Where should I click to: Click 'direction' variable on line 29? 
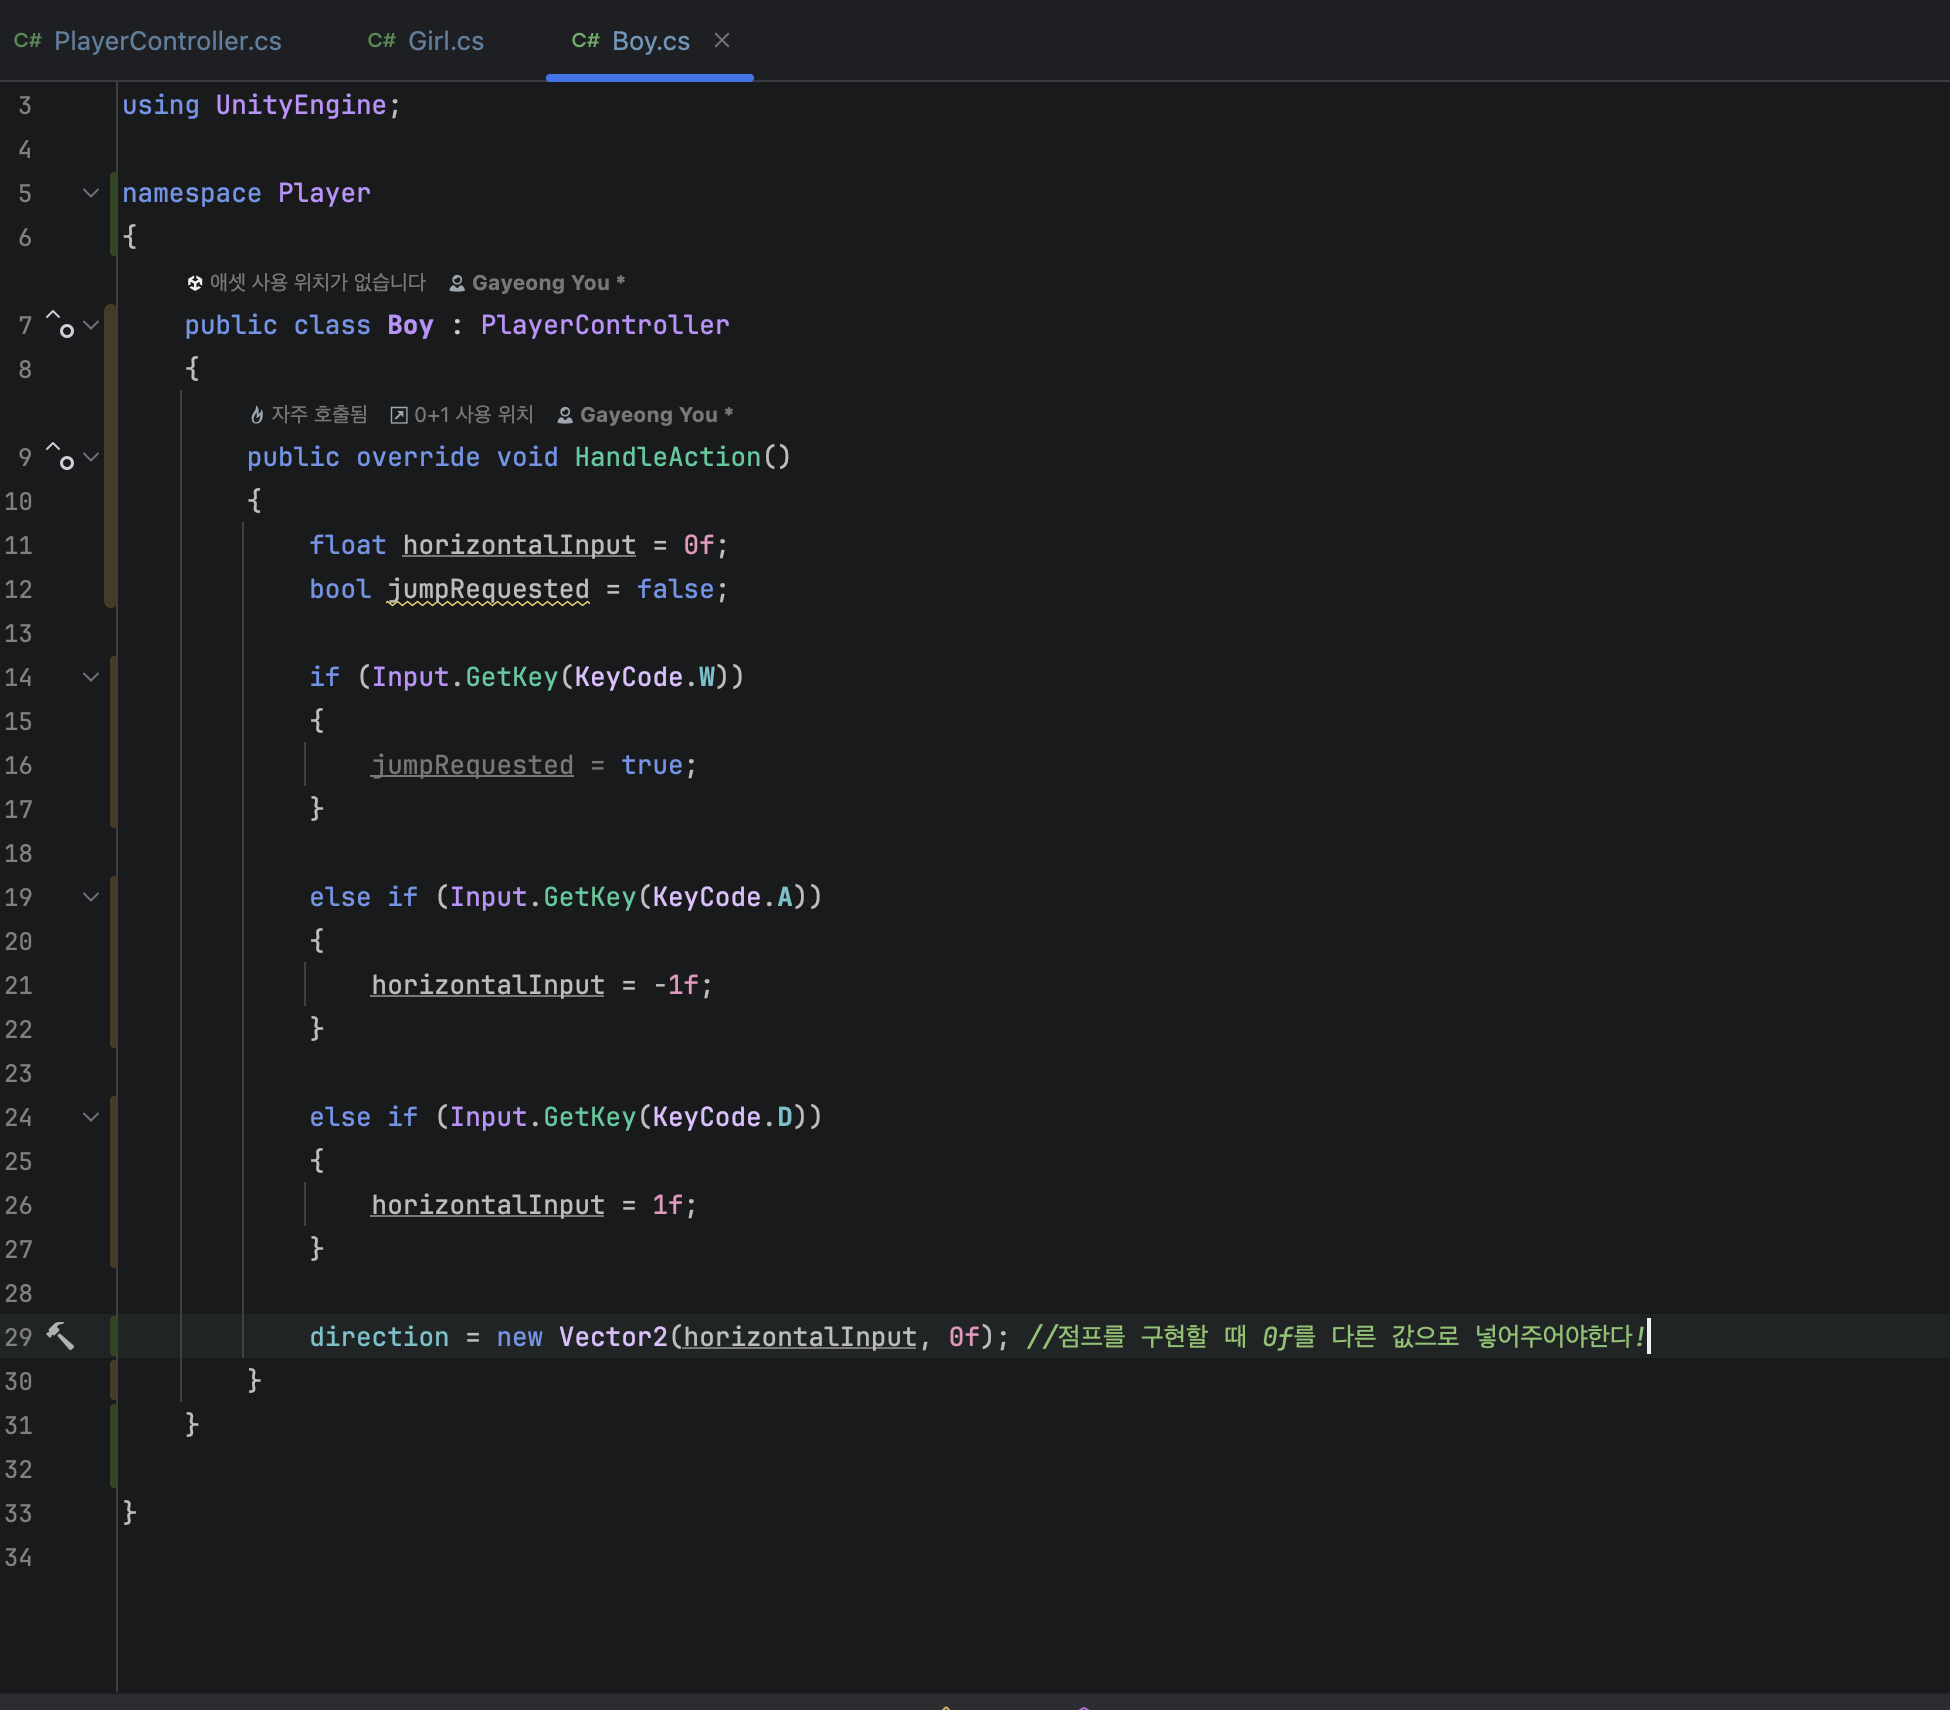(x=379, y=1337)
